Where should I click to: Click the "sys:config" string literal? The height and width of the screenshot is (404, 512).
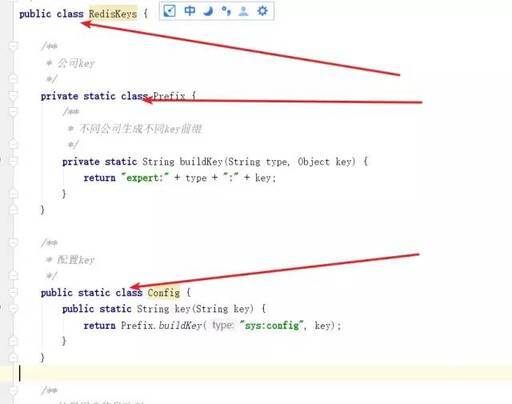pos(272,325)
